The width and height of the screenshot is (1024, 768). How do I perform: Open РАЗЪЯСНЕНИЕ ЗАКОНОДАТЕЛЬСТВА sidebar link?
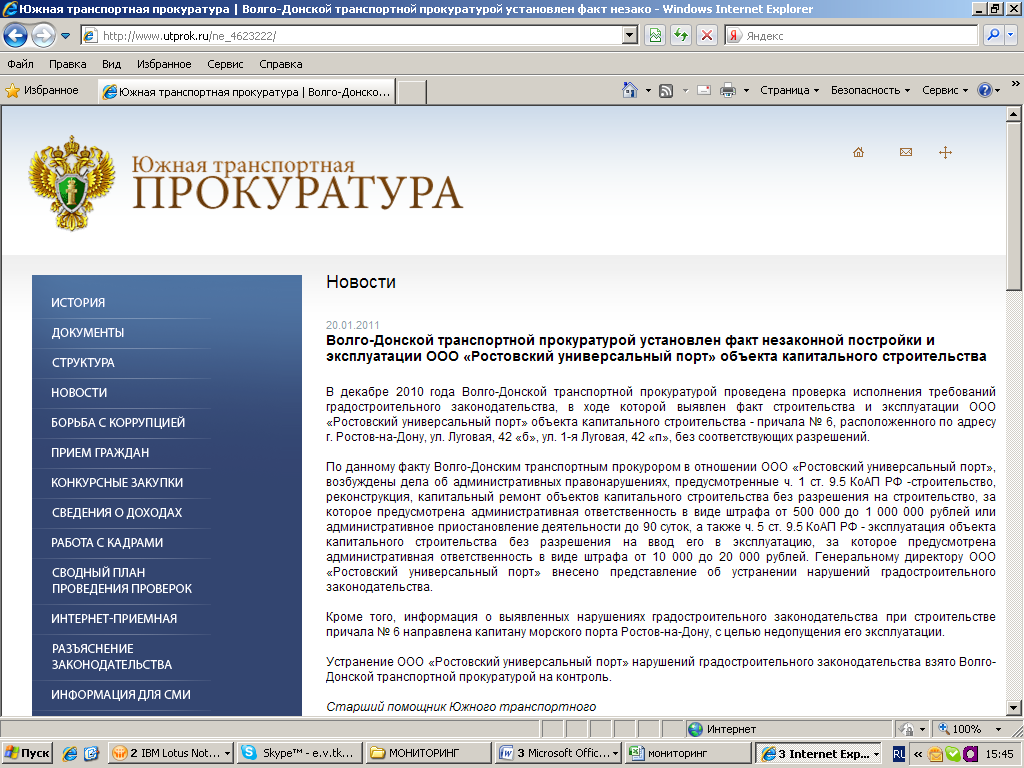point(112,657)
